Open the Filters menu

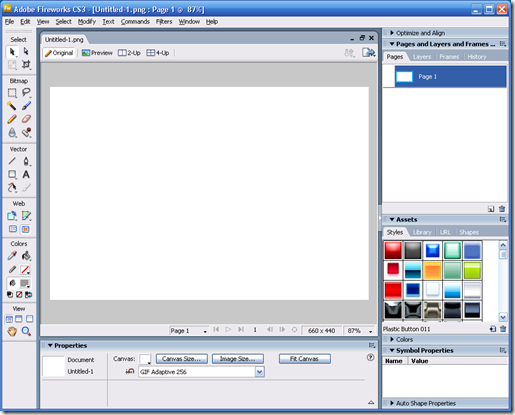point(164,22)
